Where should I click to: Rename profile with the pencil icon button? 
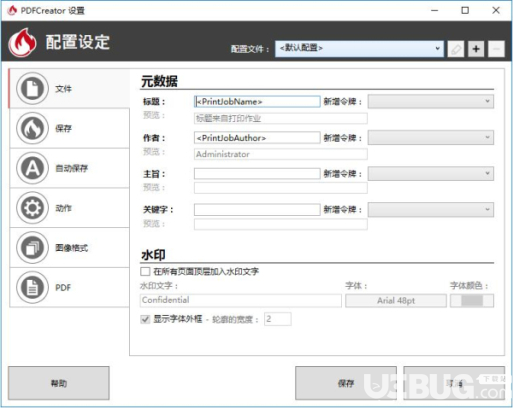point(456,49)
